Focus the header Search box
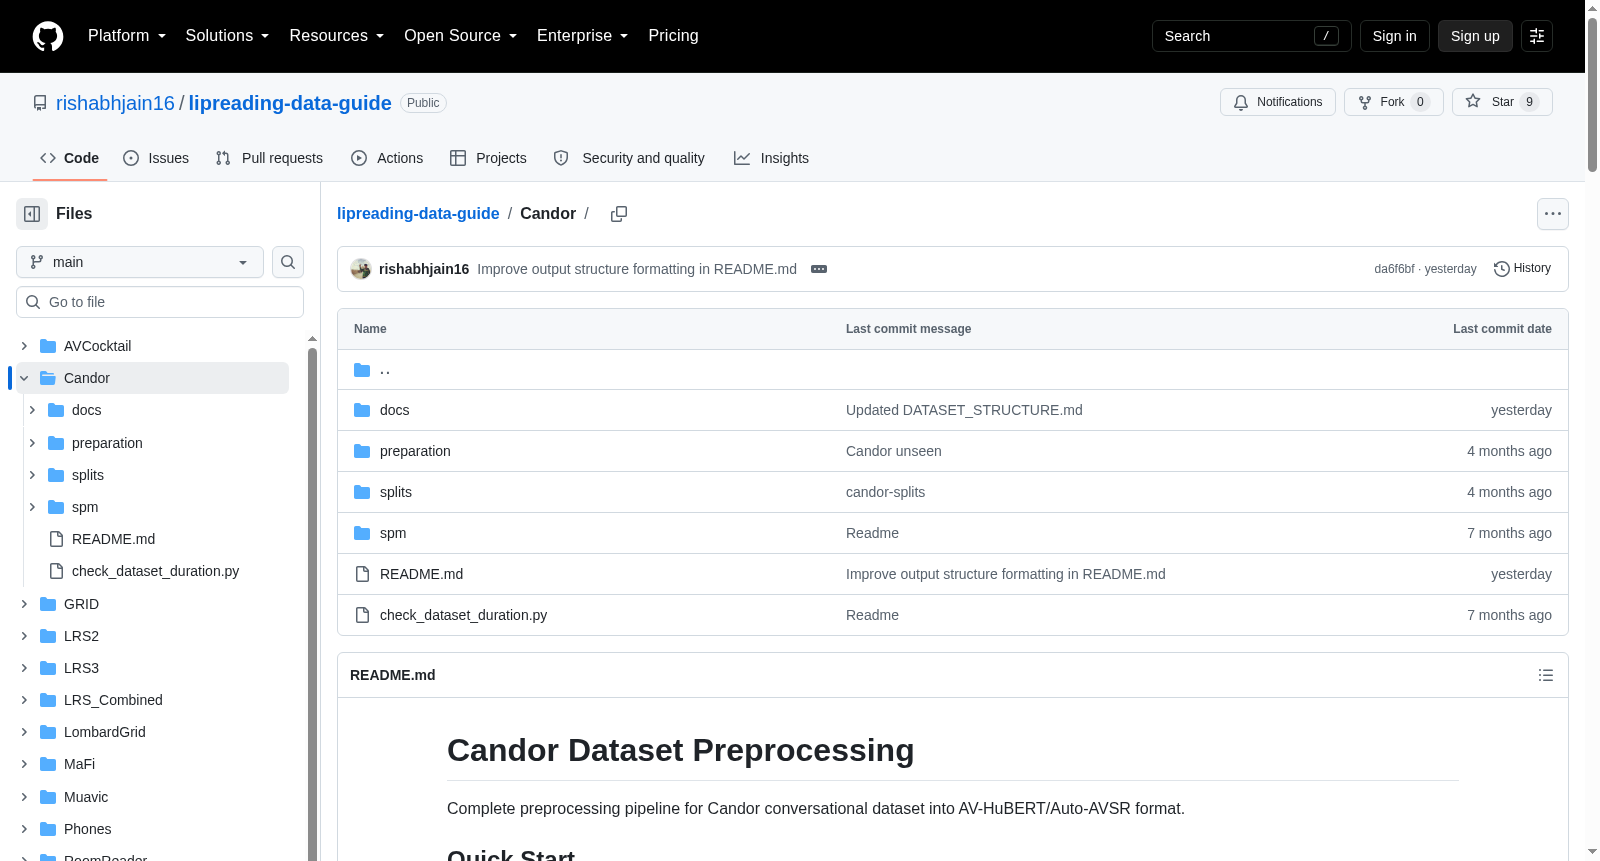This screenshot has width=1600, height=861. 1252,36
